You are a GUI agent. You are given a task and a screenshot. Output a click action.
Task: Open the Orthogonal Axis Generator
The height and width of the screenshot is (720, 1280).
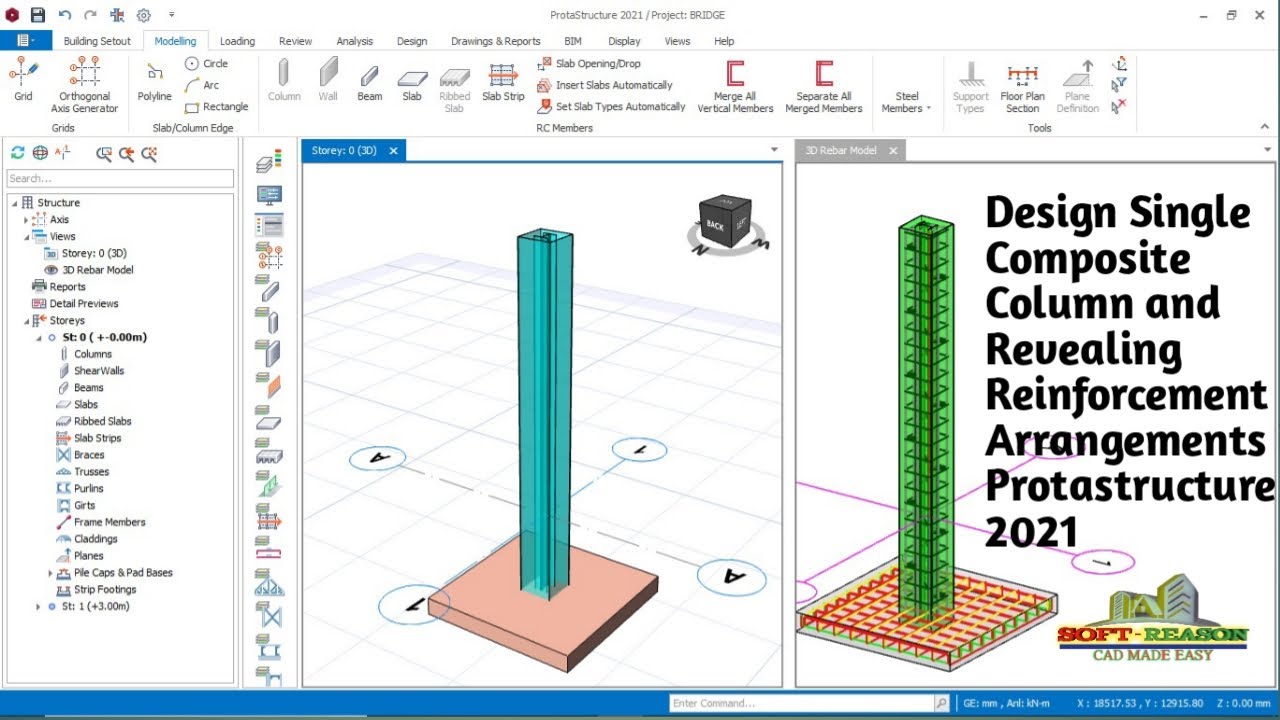(85, 85)
